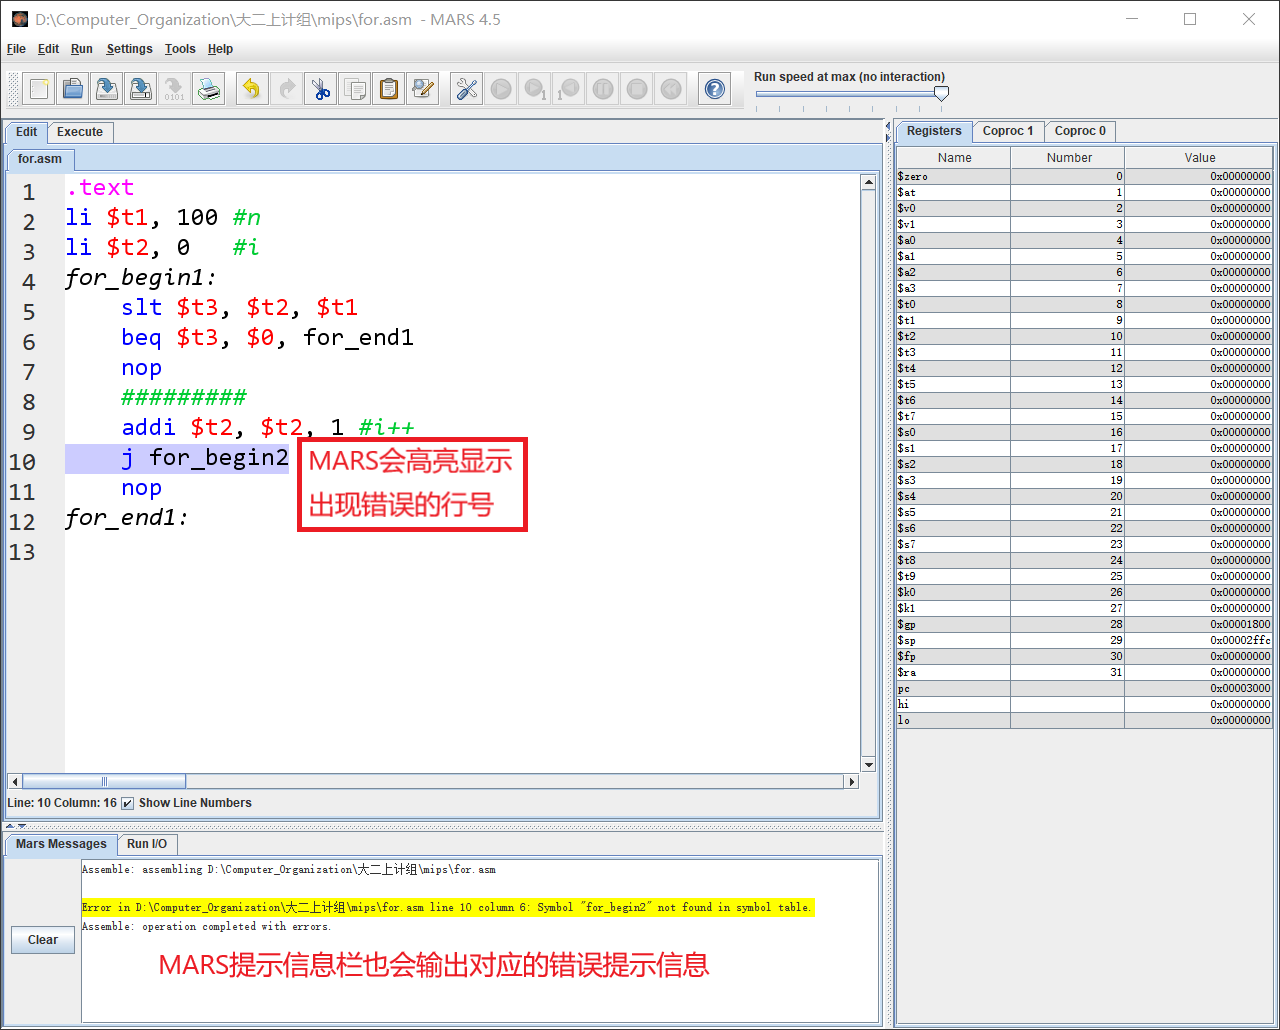
Task: Paste using the clipboard icon
Action: pos(389,89)
